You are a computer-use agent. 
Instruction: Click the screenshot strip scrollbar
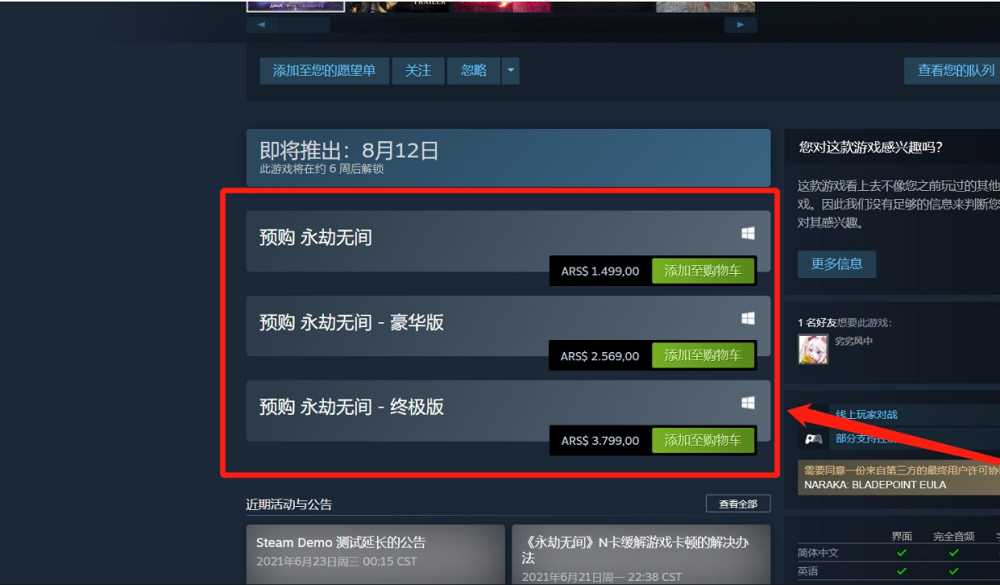(x=304, y=25)
